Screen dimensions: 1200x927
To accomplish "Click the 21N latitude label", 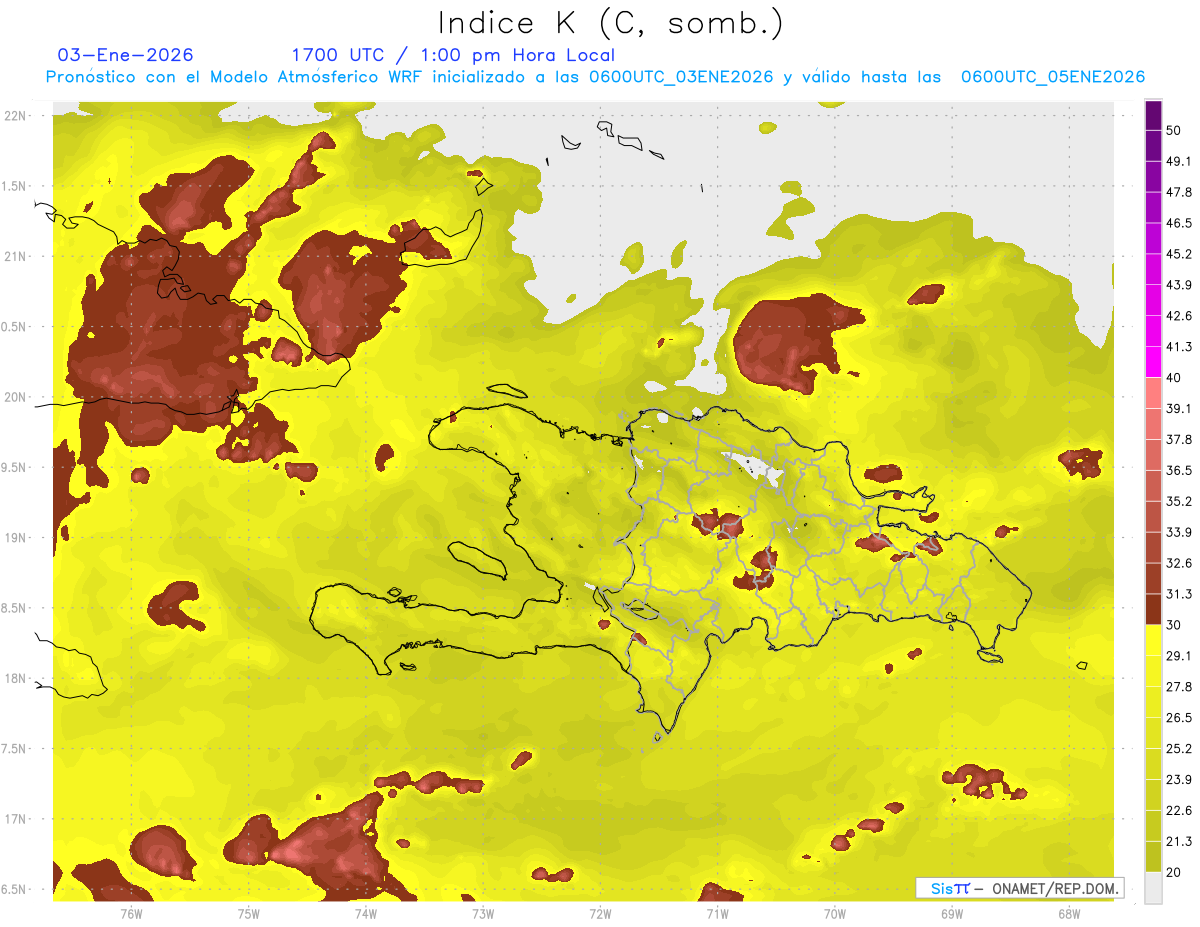I will click(15, 256).
